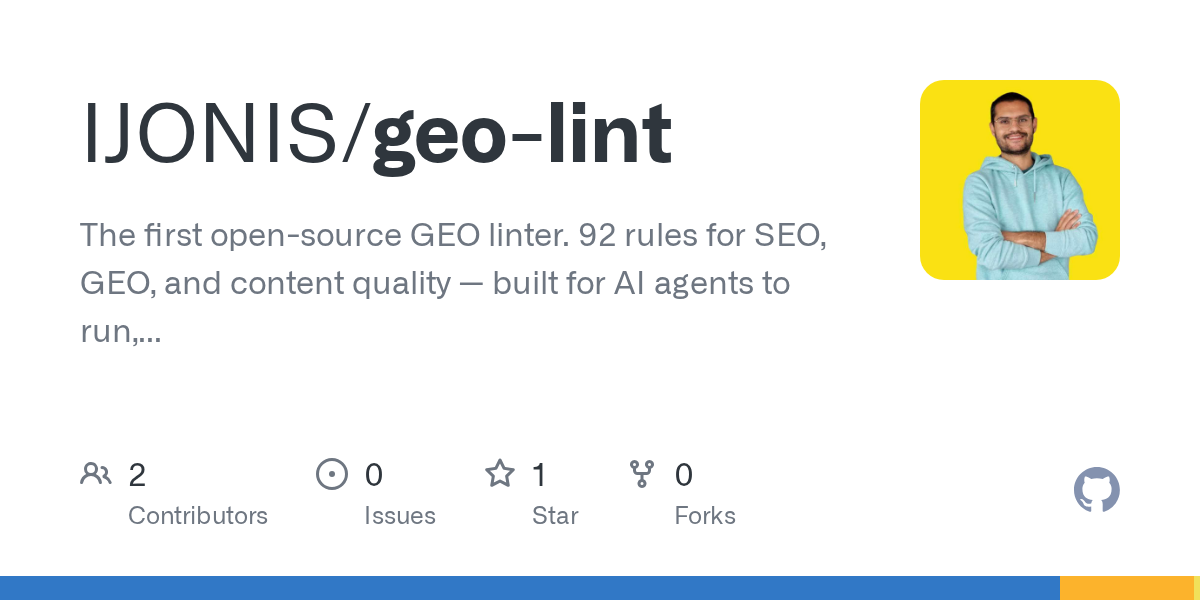Select the Contributors label
This screenshot has height=600, width=1200.
pyautogui.click(x=198, y=516)
